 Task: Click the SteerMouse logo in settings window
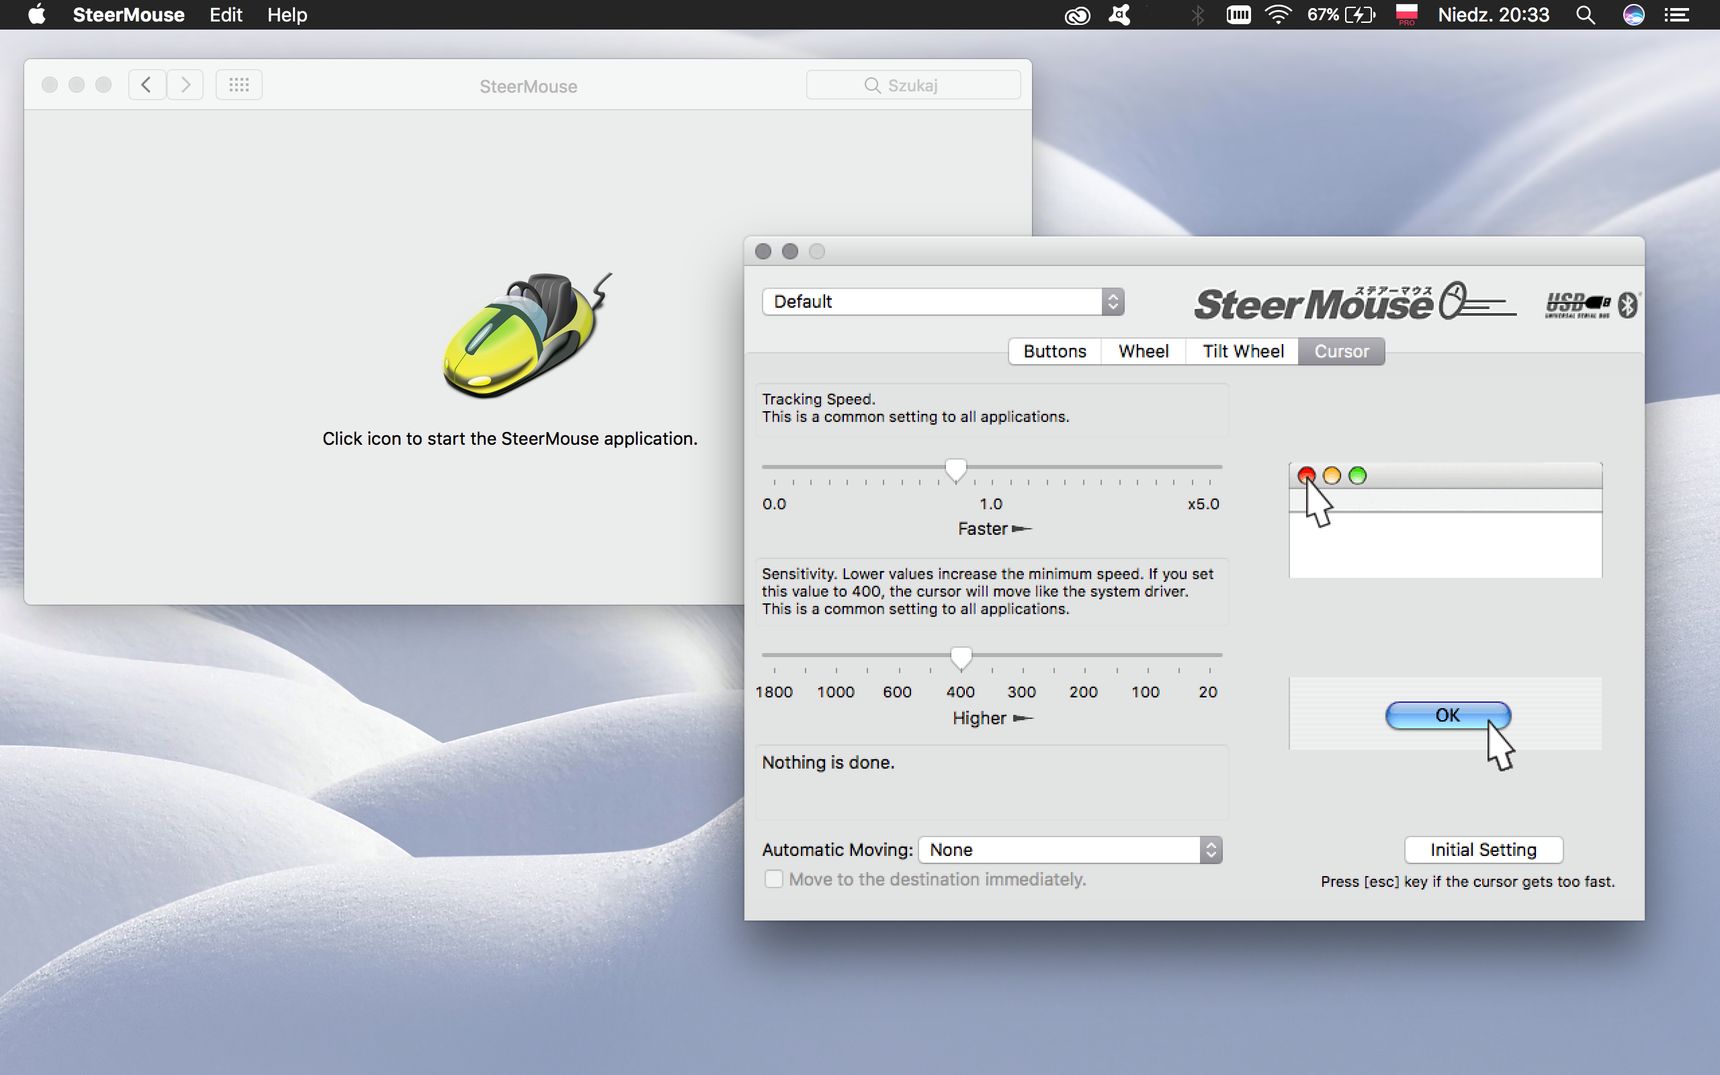[x=1355, y=302]
